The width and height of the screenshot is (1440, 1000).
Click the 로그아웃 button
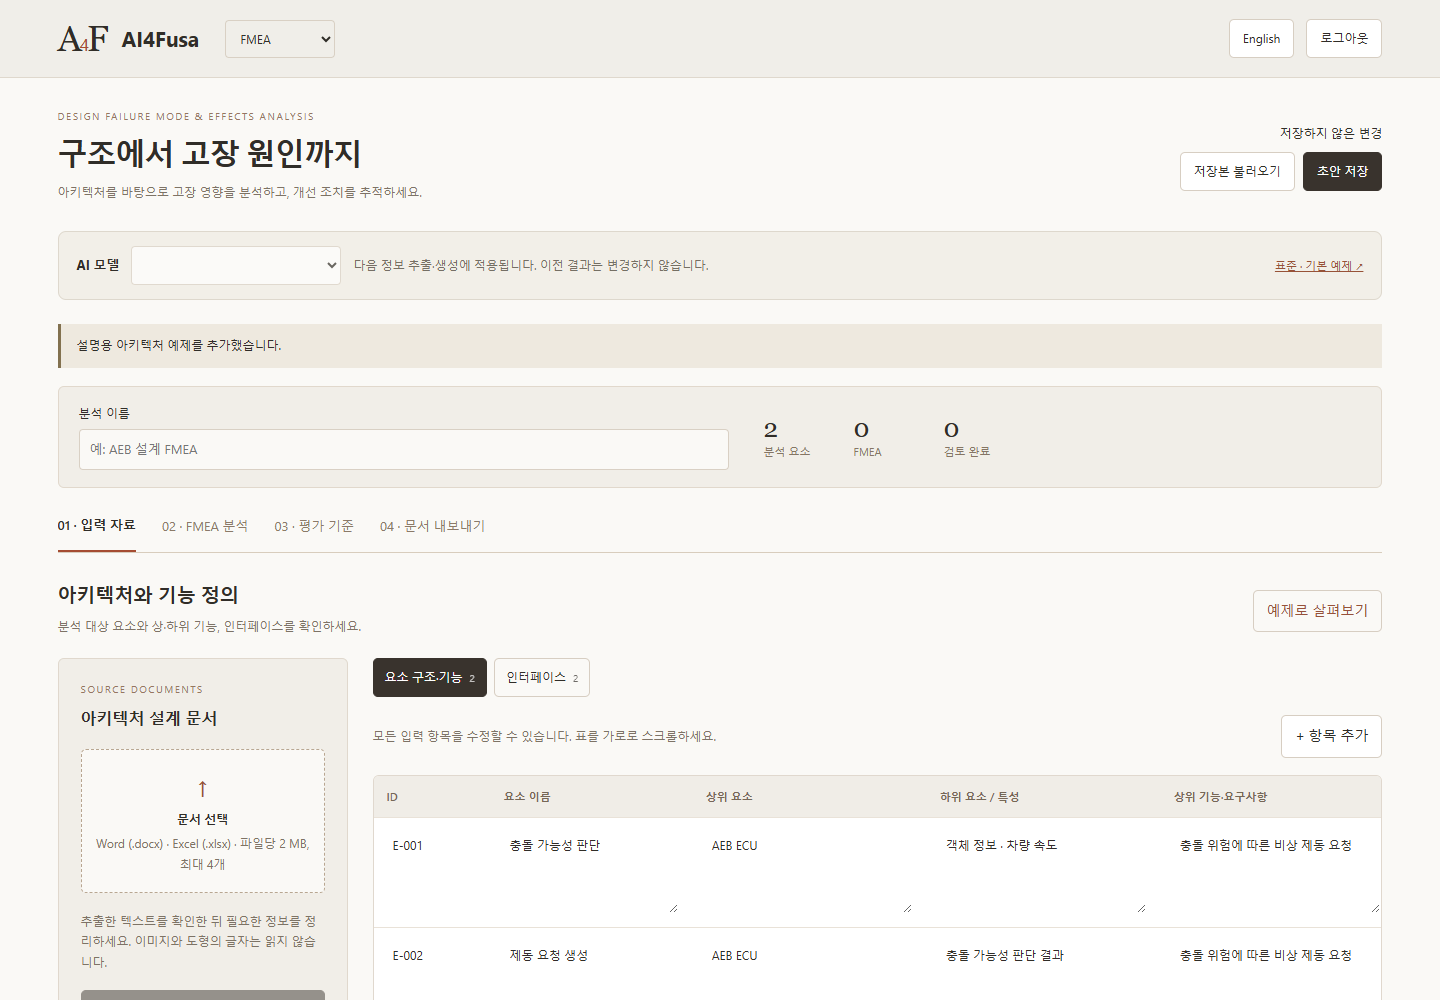1344,38
